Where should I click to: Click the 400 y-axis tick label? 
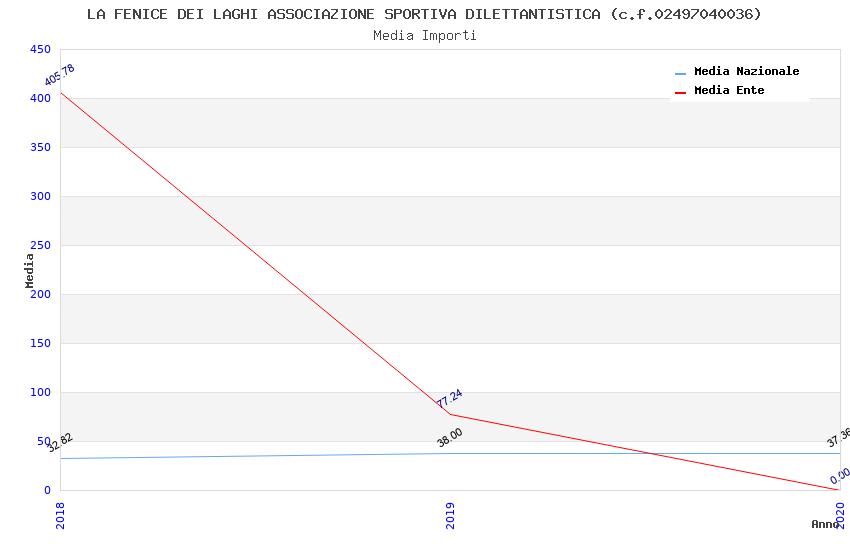[40, 98]
